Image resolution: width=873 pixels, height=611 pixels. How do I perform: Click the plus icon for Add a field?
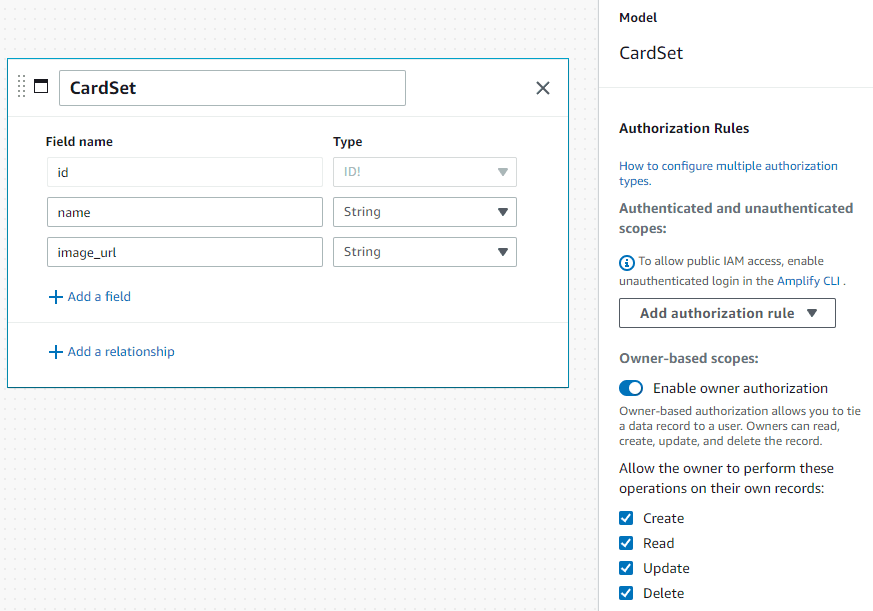pyautogui.click(x=55, y=297)
